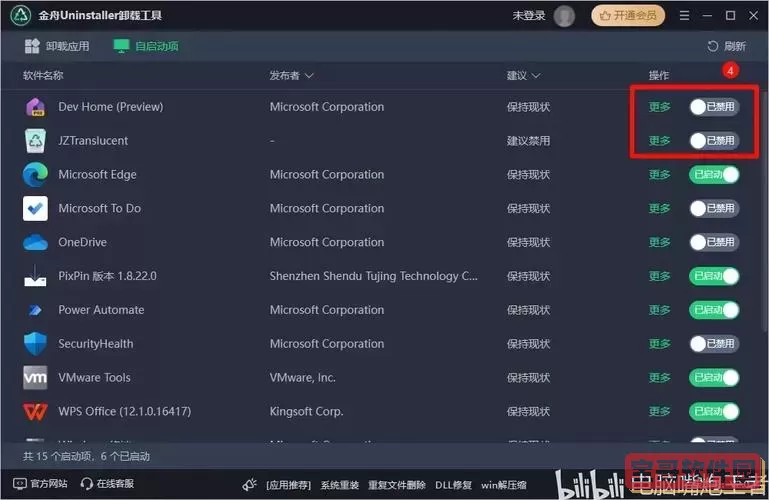Click the 自启动项 monitor icon

pos(121,46)
